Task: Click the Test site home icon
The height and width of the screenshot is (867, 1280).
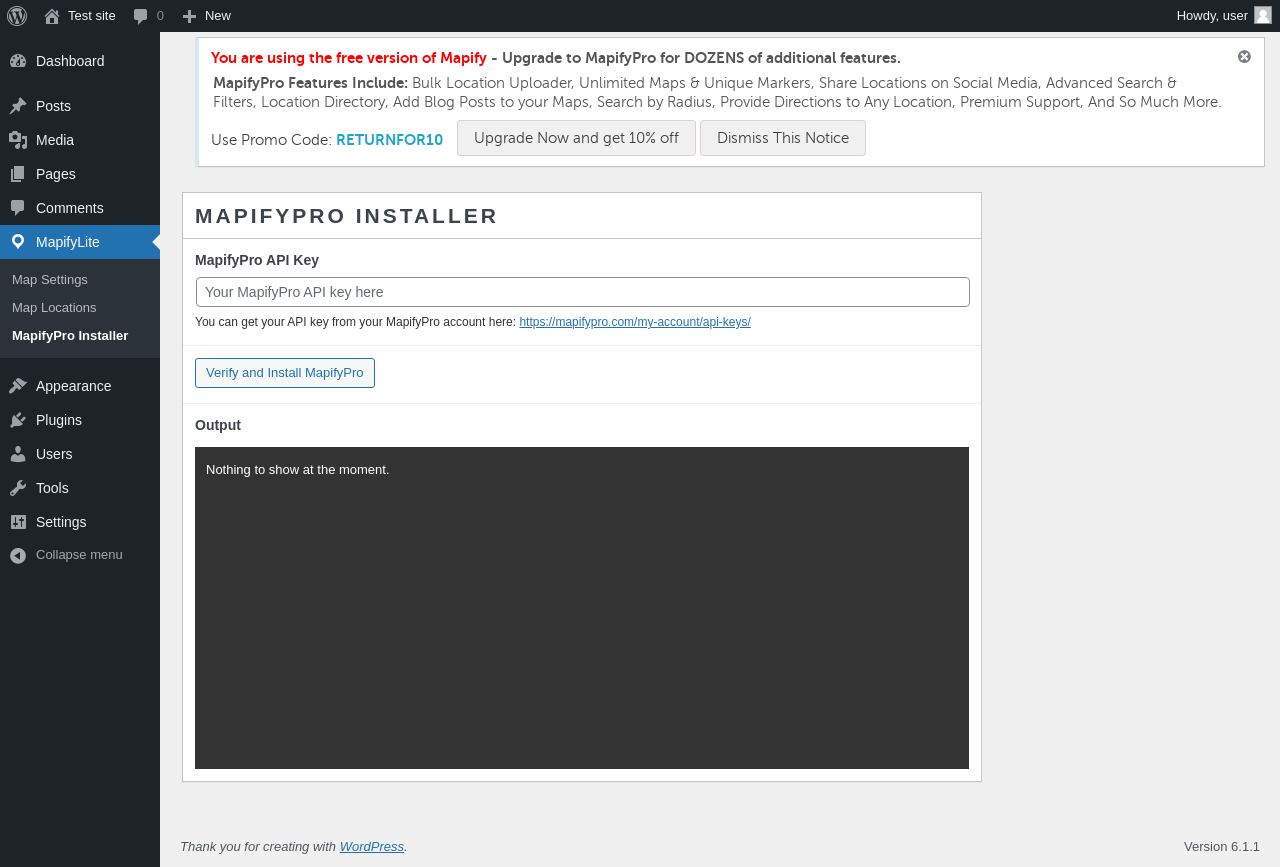Action: coord(52,16)
